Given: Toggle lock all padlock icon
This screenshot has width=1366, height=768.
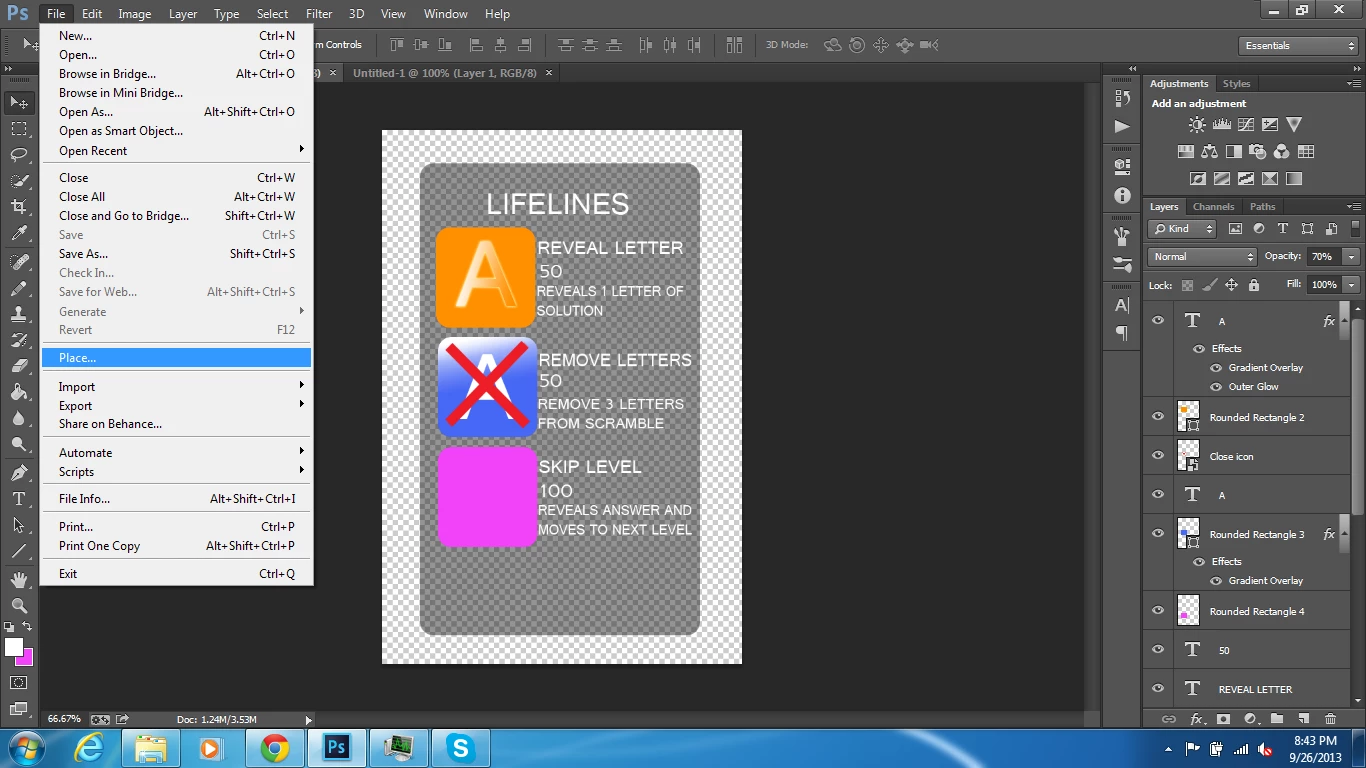Looking at the screenshot, I should click(1254, 285).
